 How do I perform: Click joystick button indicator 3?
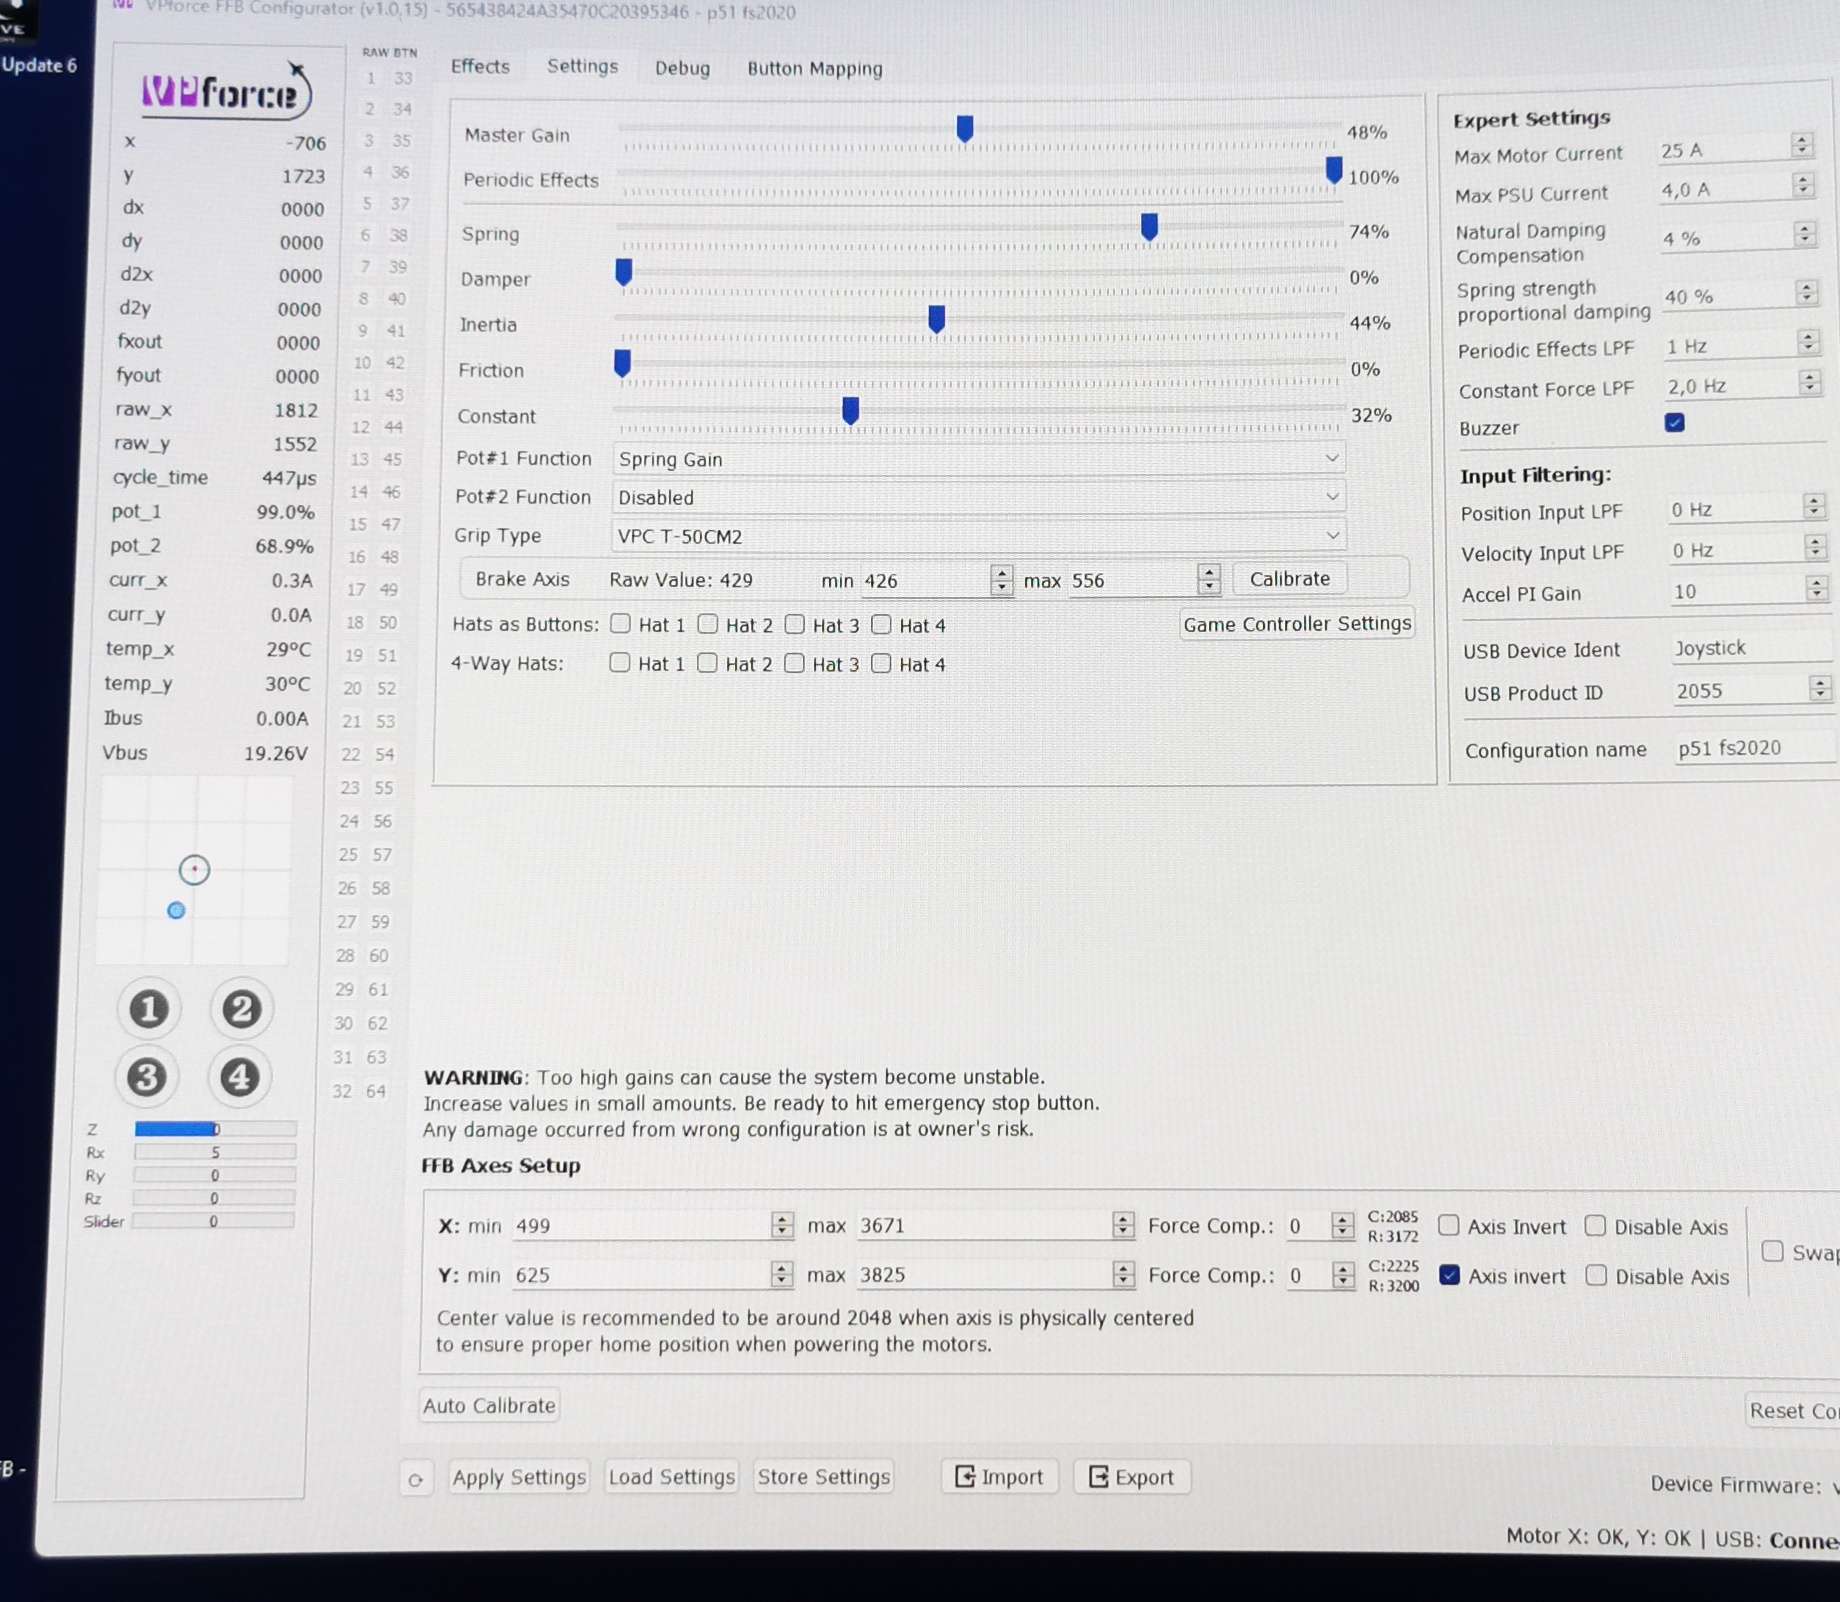pyautogui.click(x=147, y=1077)
